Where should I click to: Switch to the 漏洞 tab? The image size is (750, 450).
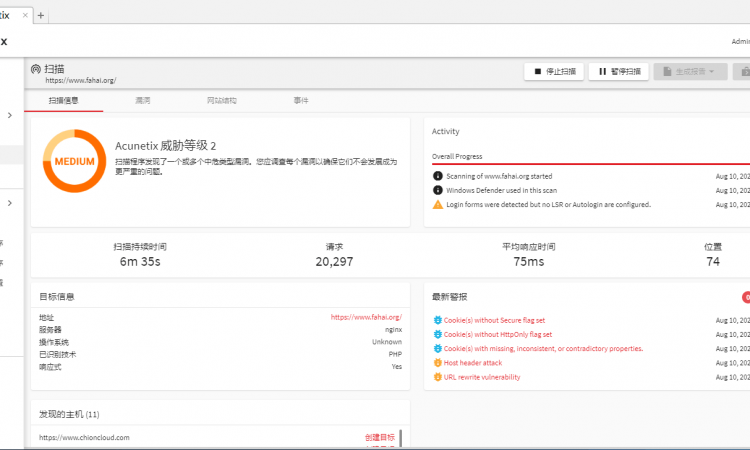coord(143,101)
